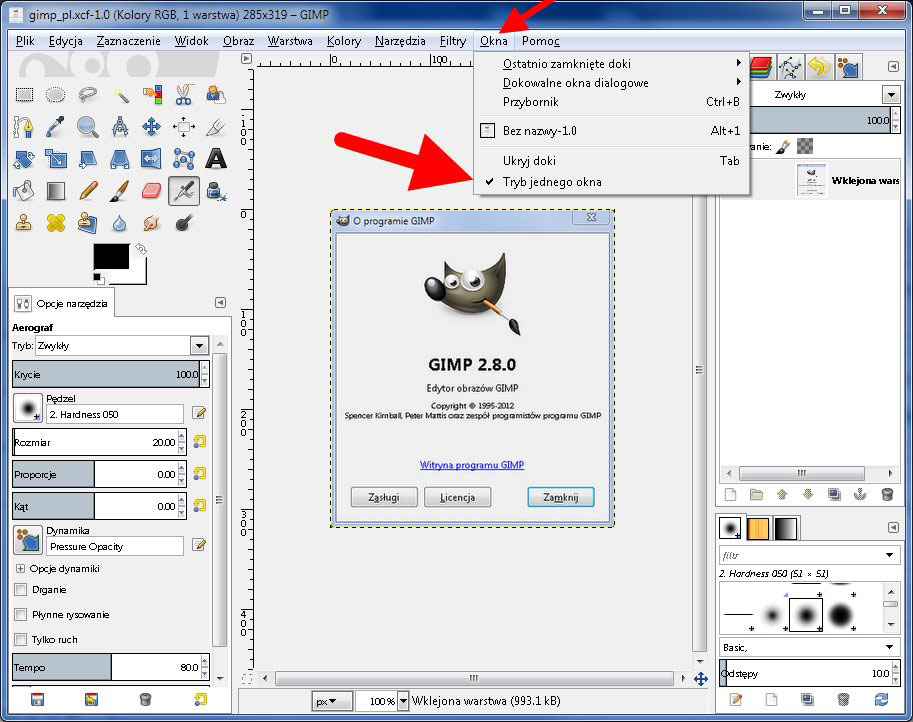Select the Measure compass tool
The width and height of the screenshot is (913, 722).
(x=120, y=126)
